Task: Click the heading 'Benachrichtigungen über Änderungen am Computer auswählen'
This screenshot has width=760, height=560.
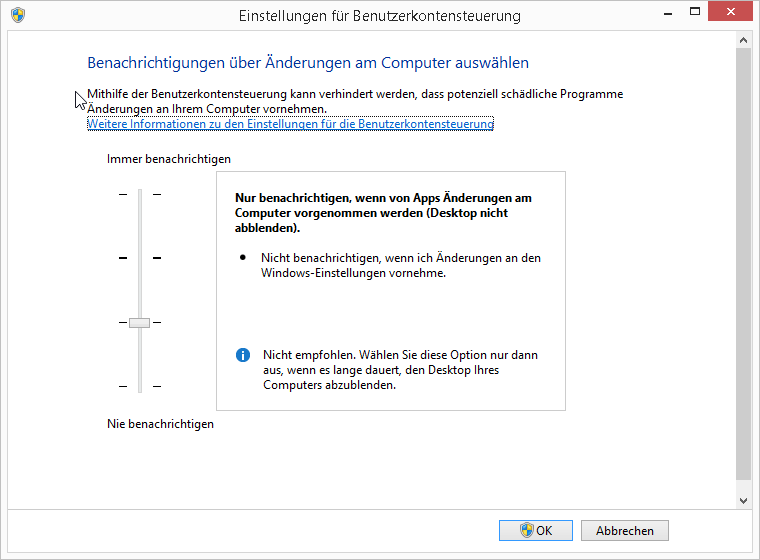Action: point(308,63)
